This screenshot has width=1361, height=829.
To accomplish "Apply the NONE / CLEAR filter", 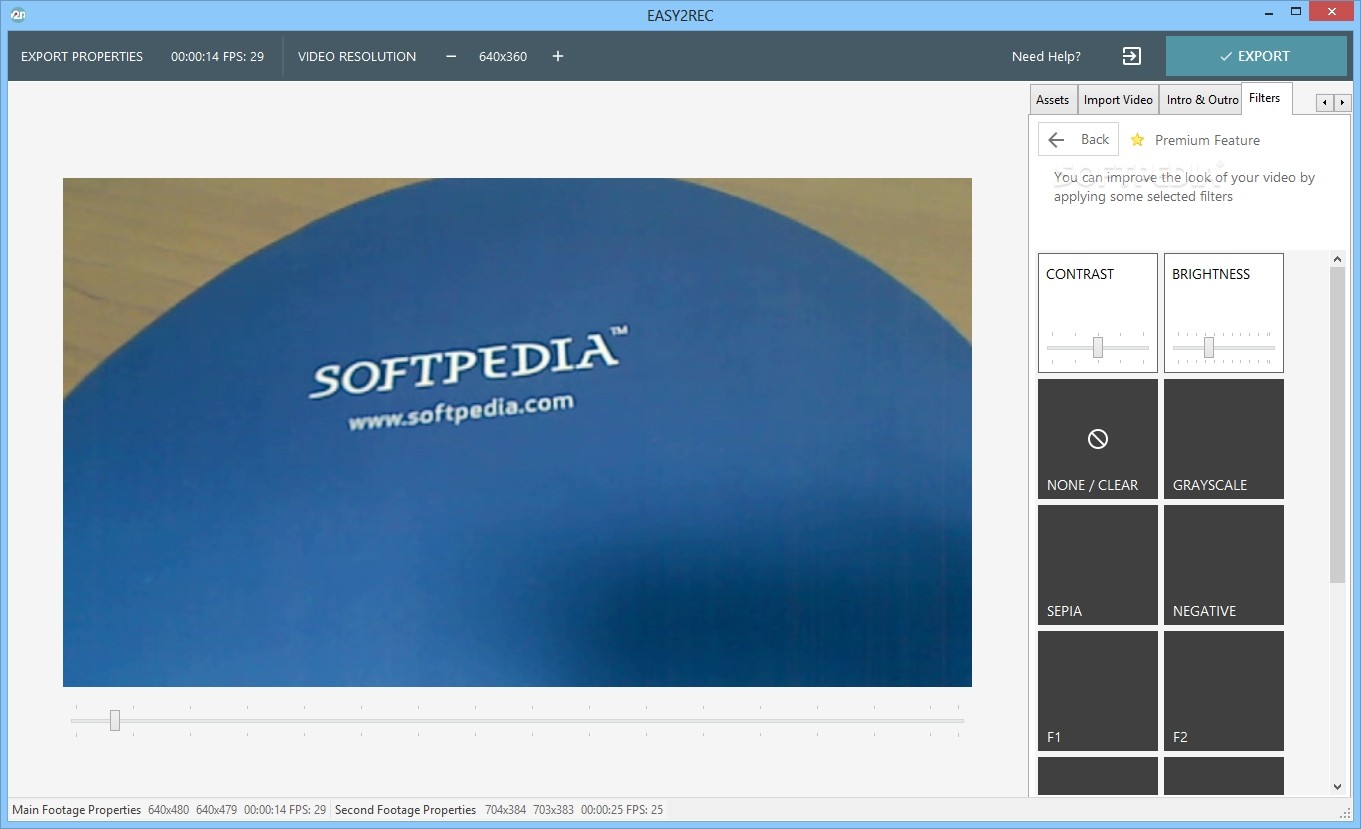I will [x=1098, y=439].
